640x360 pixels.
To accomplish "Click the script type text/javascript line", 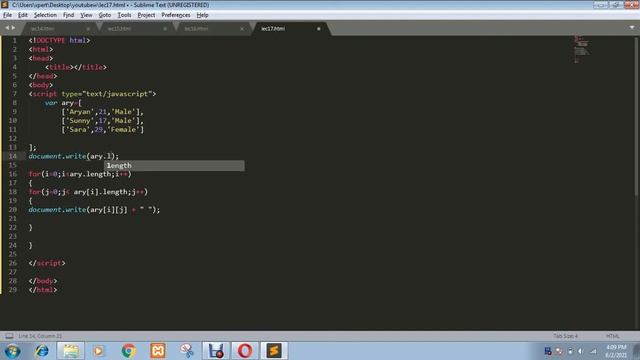I will (x=92, y=94).
